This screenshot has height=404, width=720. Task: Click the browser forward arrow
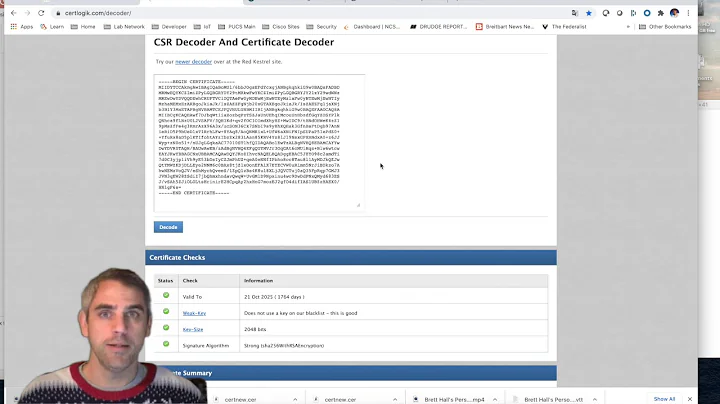click(28, 13)
